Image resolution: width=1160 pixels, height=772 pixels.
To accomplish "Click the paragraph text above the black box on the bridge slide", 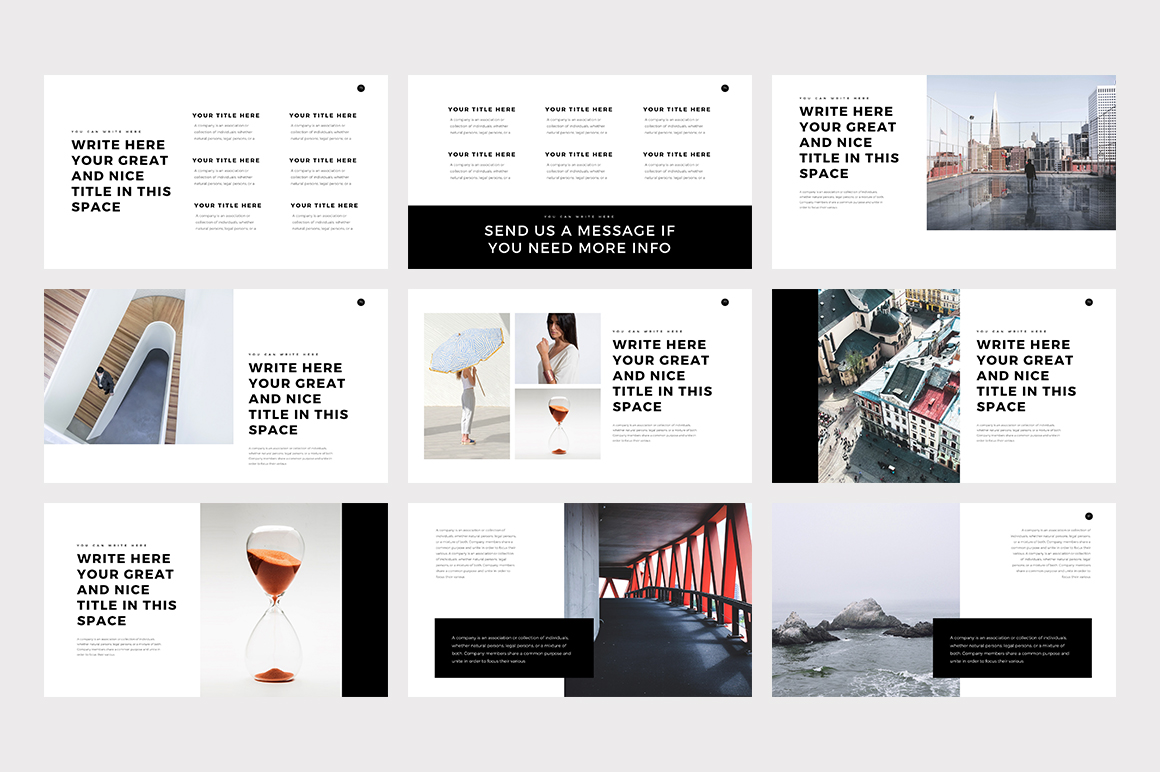I will (x=476, y=553).
